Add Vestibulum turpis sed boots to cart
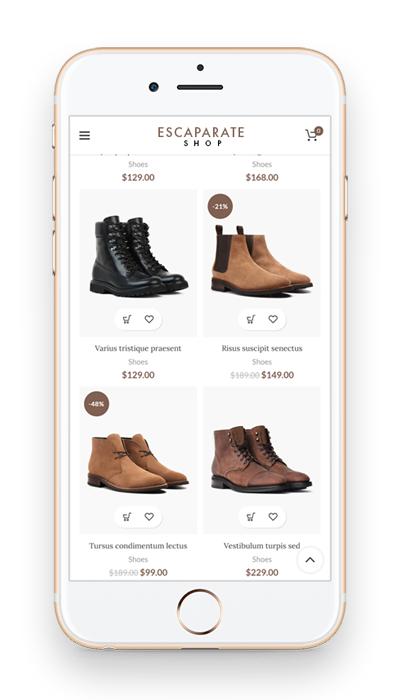The width and height of the screenshot is (400, 700). point(251,517)
